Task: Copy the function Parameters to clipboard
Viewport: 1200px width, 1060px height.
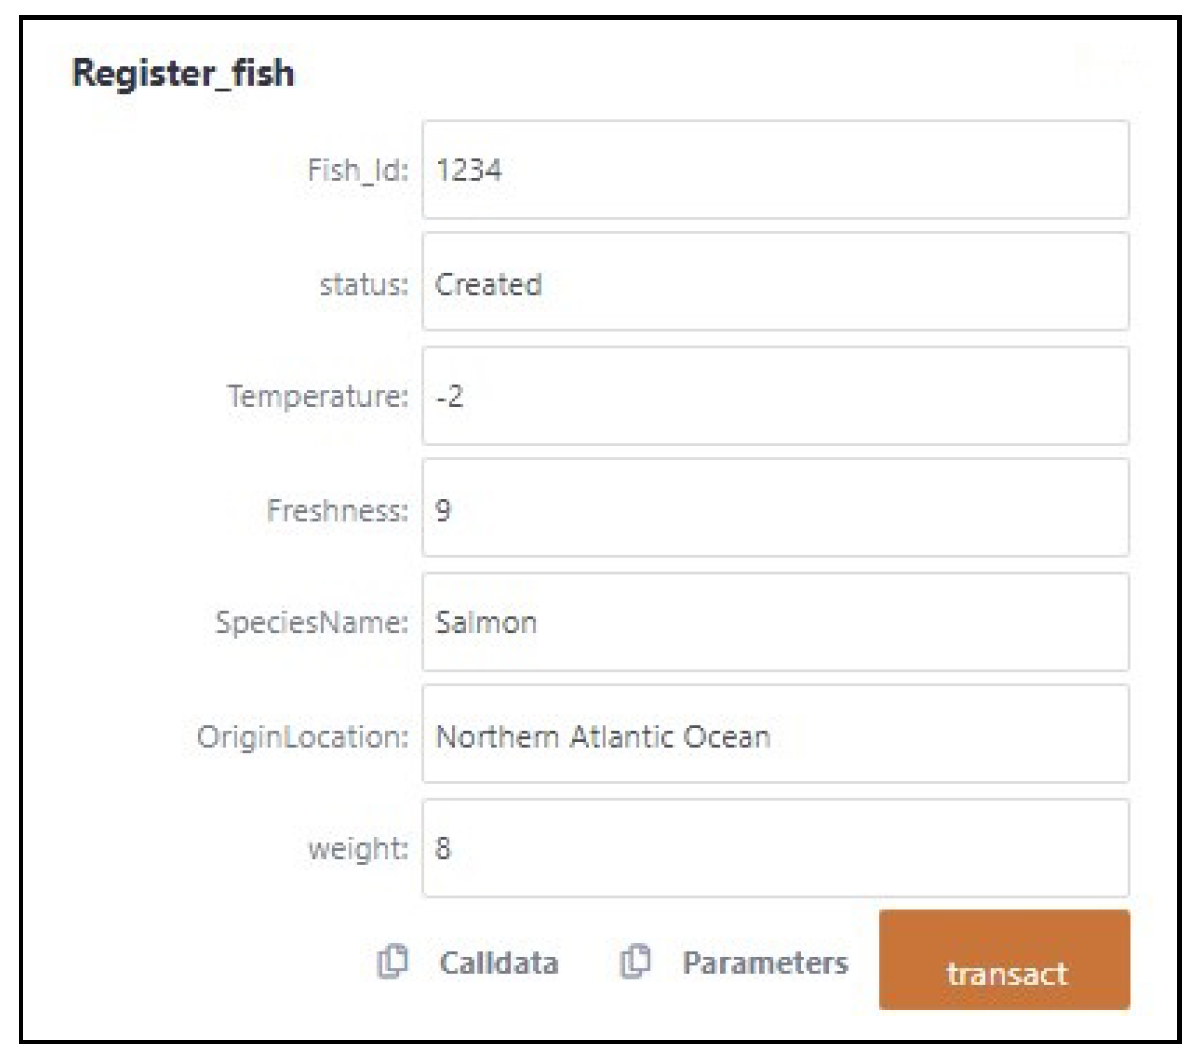Action: [633, 958]
